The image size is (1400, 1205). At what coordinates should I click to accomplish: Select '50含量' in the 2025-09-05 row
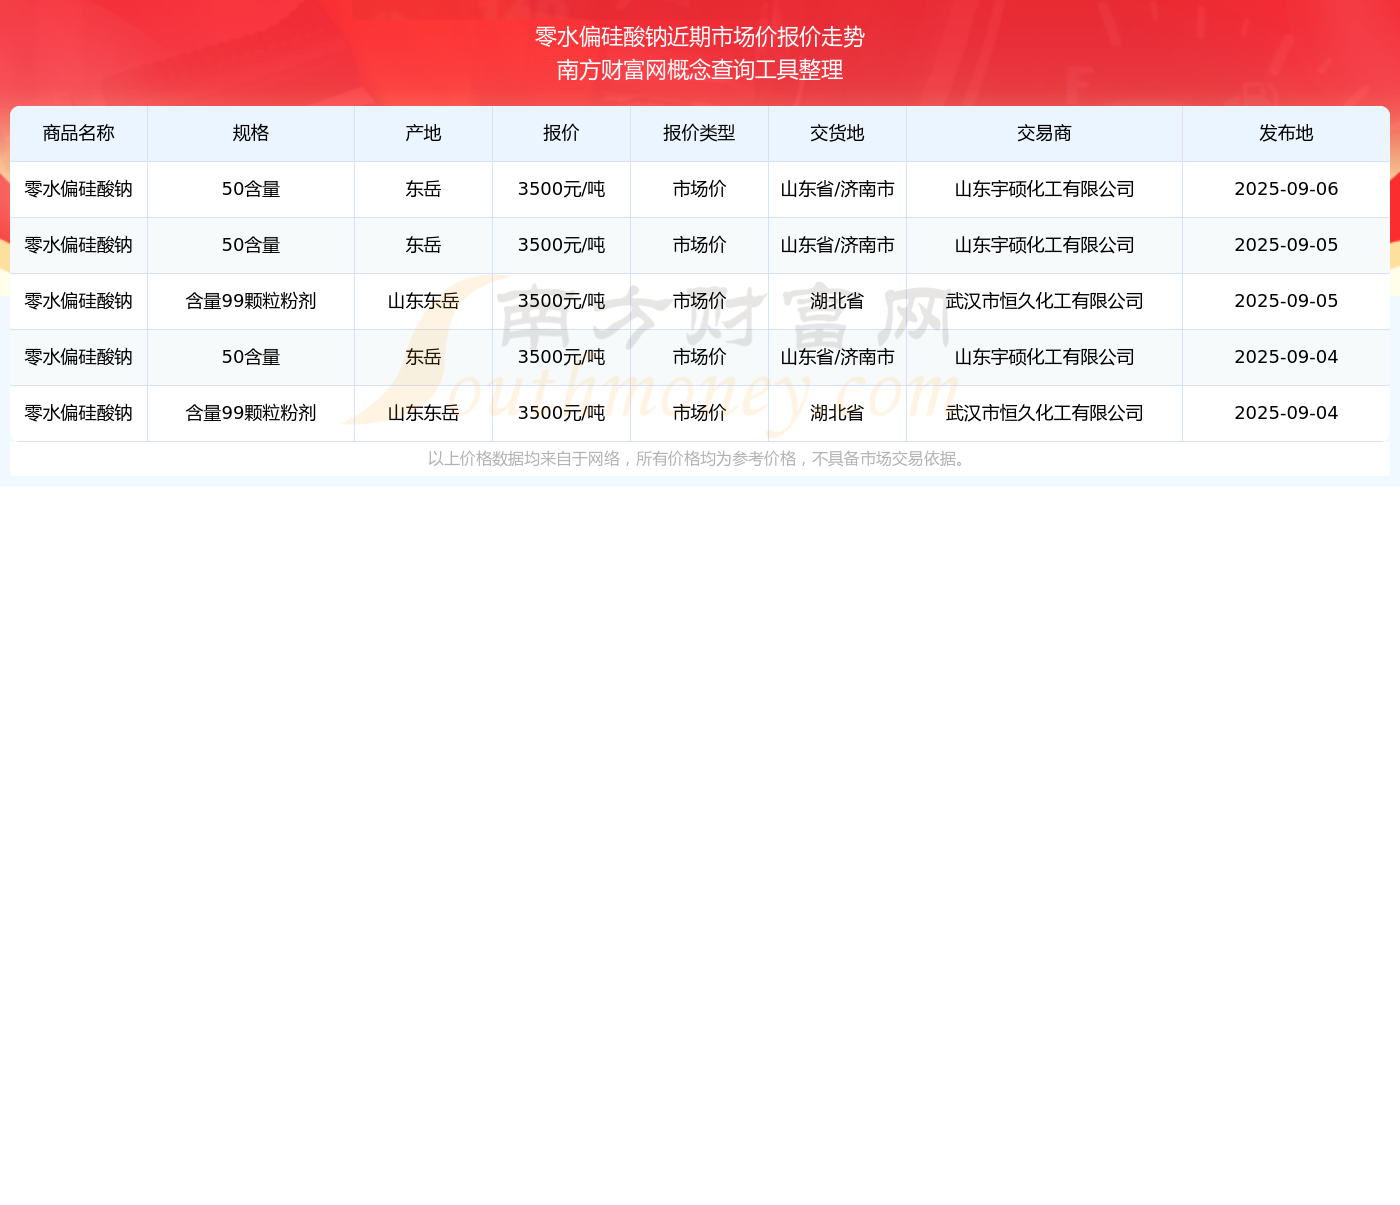pos(251,245)
